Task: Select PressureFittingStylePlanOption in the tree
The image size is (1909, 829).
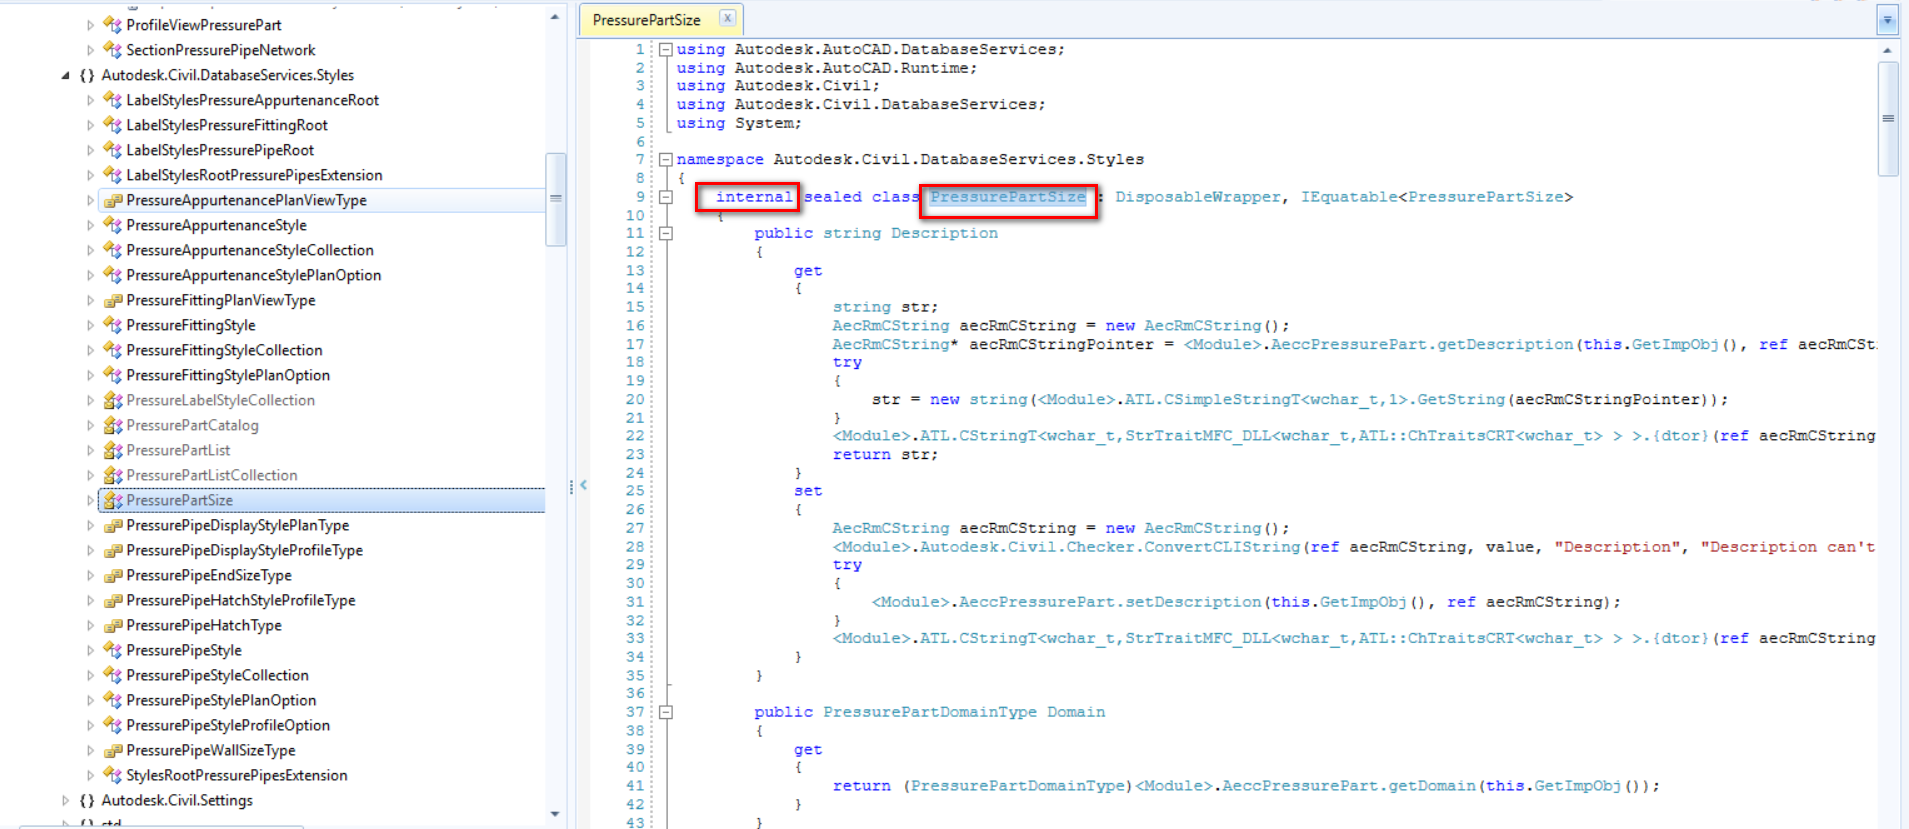Action: pyautogui.click(x=228, y=375)
